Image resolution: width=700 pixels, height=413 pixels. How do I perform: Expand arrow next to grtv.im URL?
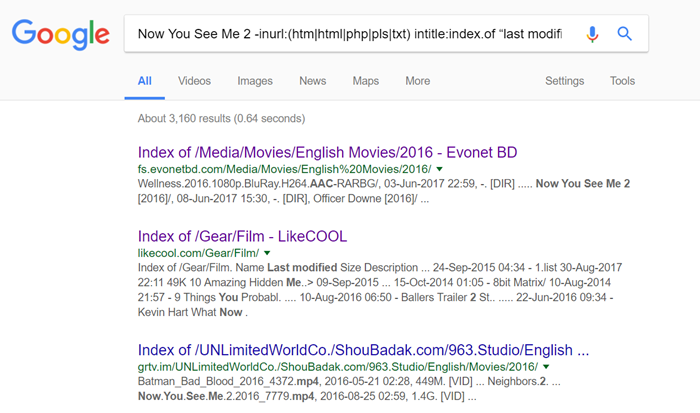tap(546, 367)
